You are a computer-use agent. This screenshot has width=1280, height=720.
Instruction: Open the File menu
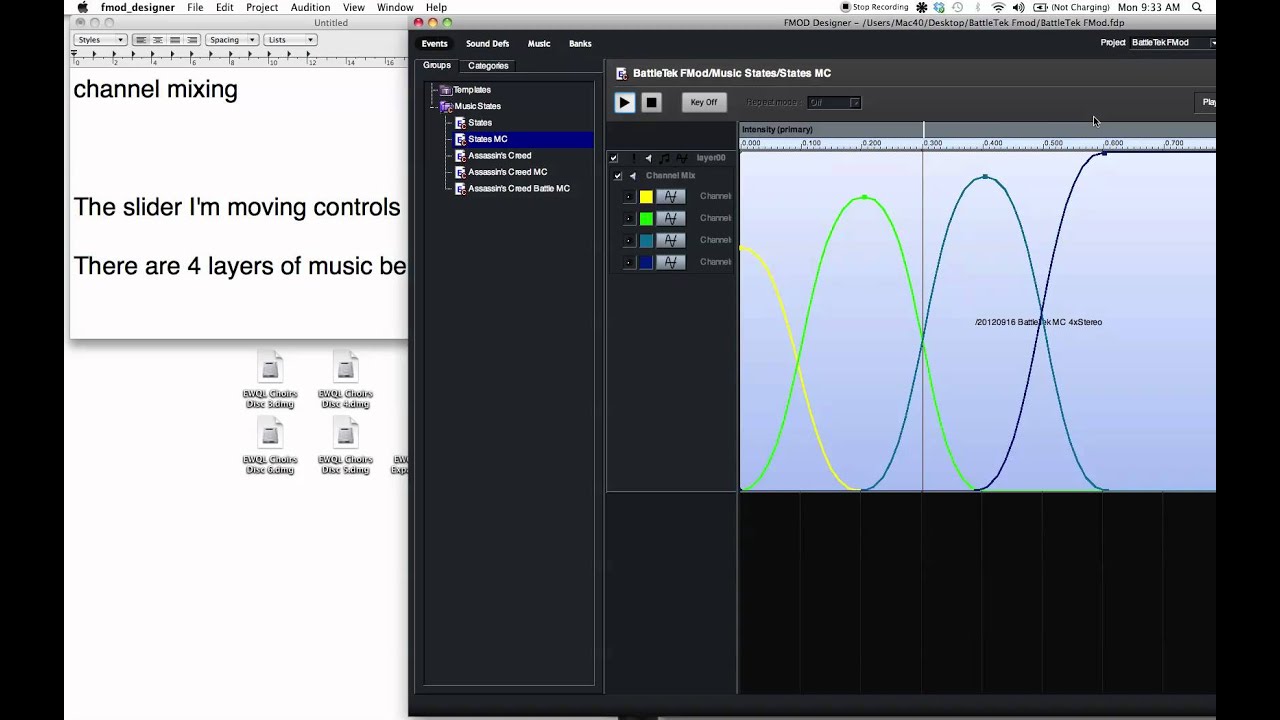tap(195, 7)
